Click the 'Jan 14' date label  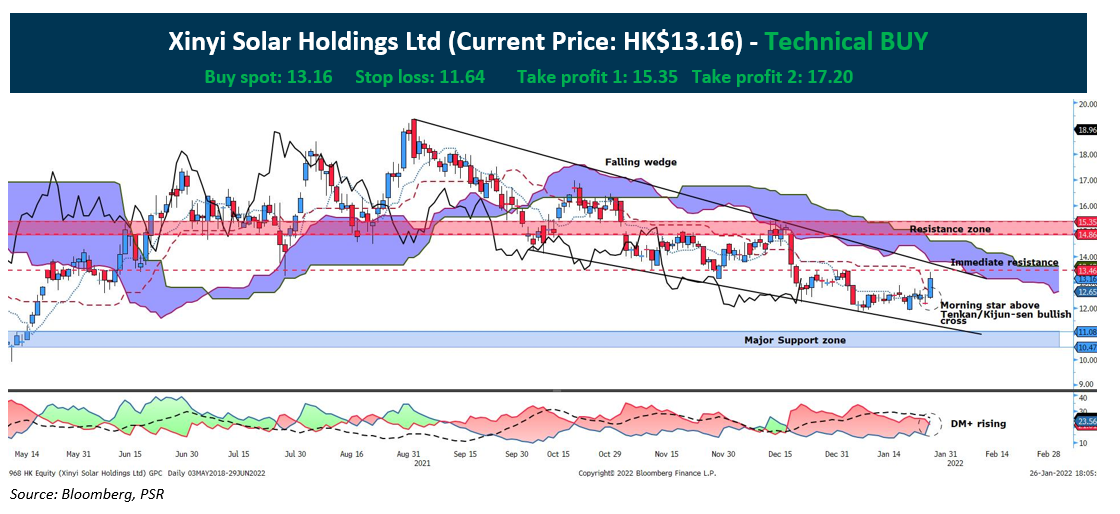pos(889,454)
